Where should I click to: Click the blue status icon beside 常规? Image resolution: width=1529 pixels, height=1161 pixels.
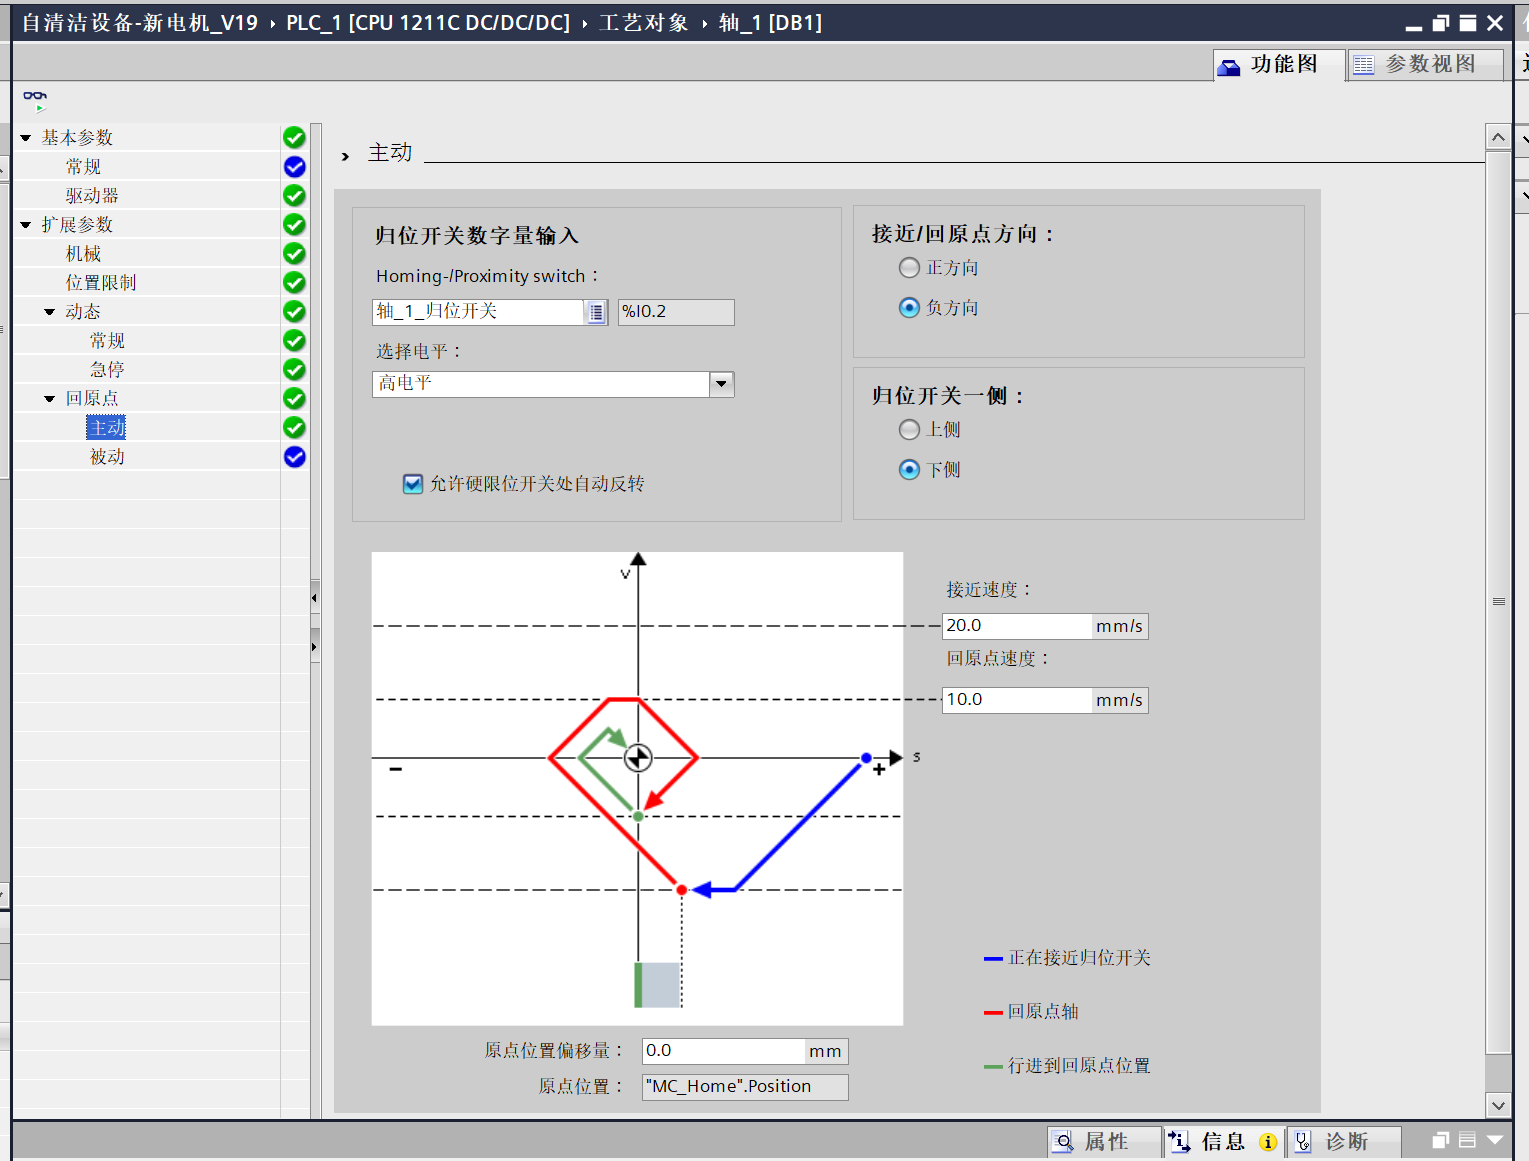click(294, 167)
